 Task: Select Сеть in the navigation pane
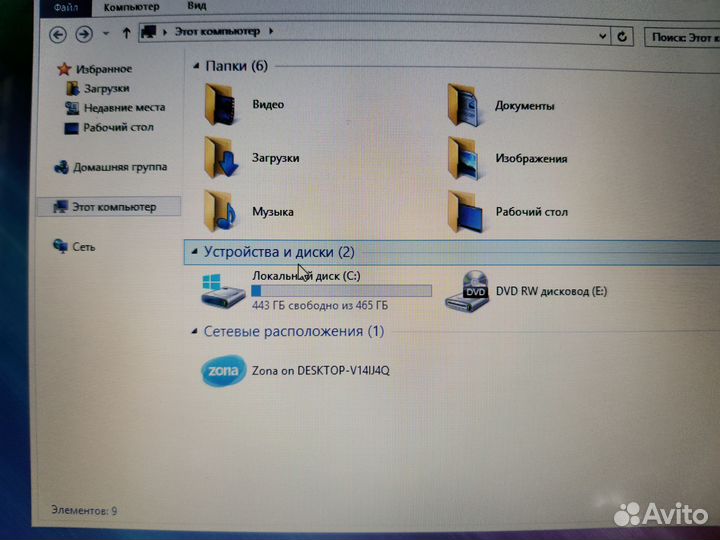84,247
